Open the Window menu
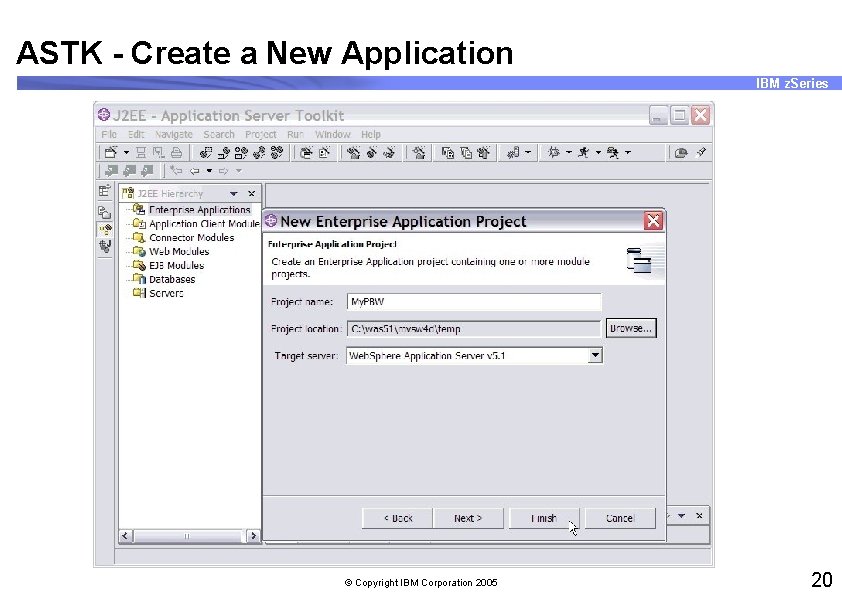842x592 pixels. point(332,134)
